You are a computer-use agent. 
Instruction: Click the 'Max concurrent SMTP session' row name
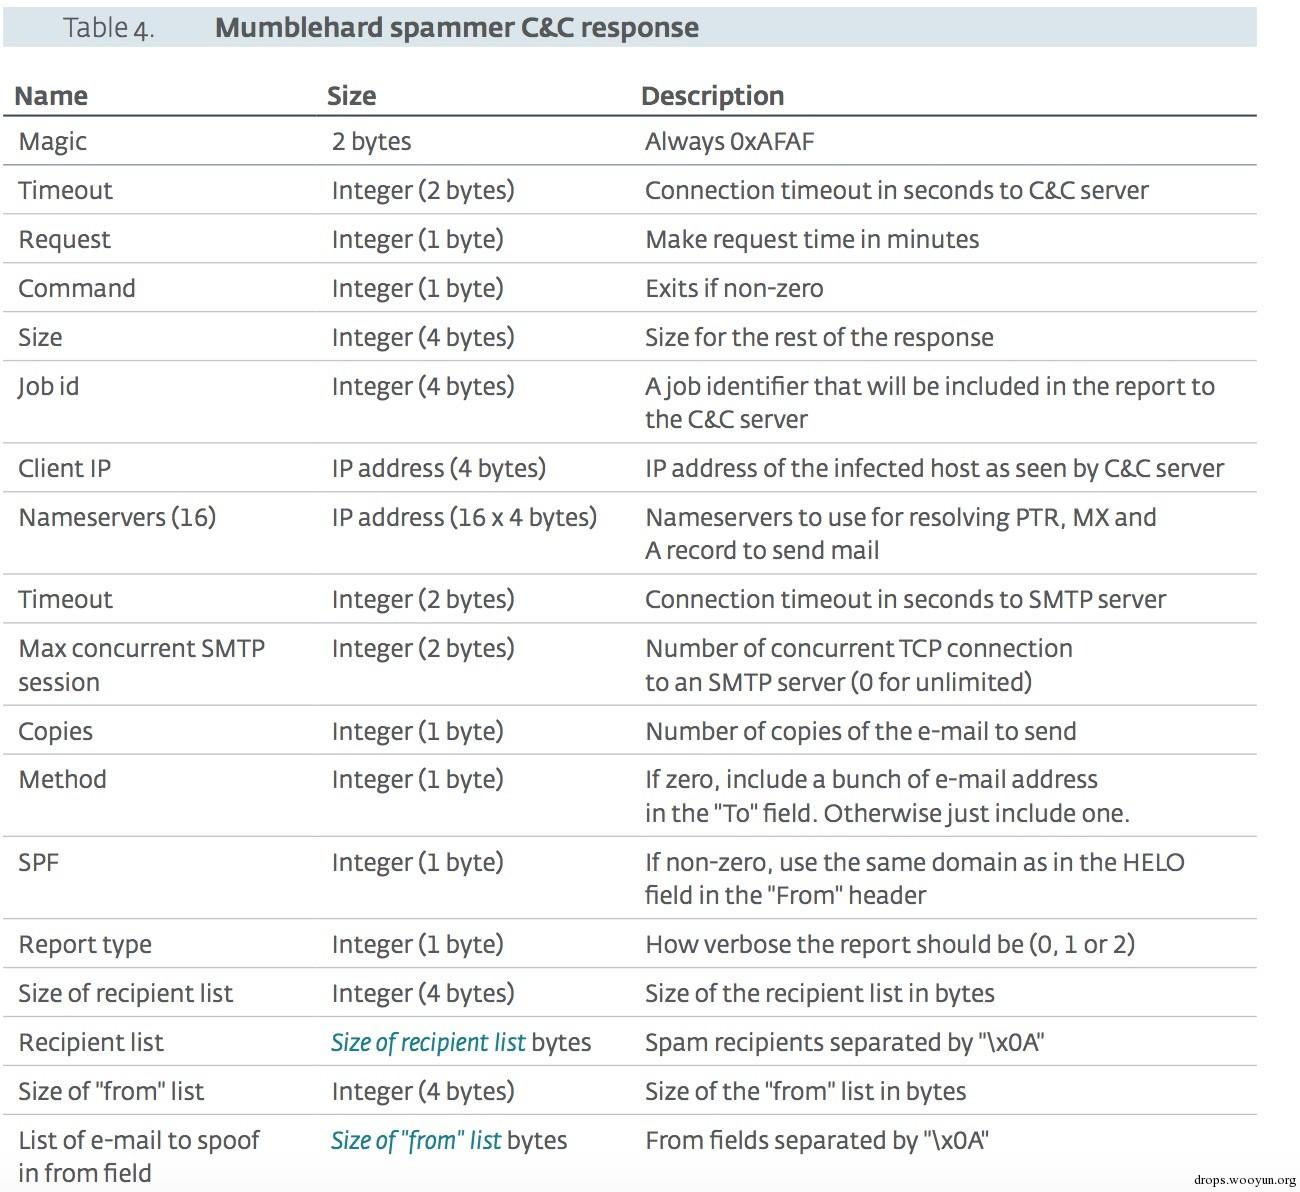[x=141, y=665]
